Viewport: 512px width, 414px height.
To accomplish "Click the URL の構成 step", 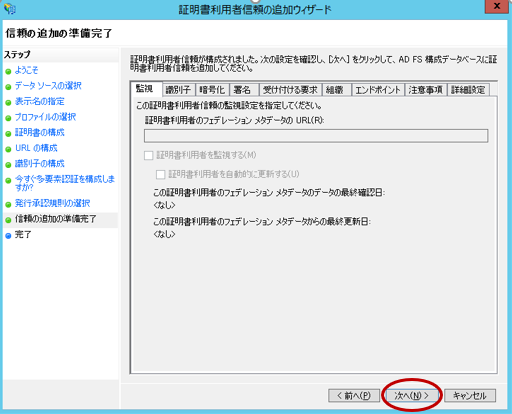I will [x=36, y=148].
